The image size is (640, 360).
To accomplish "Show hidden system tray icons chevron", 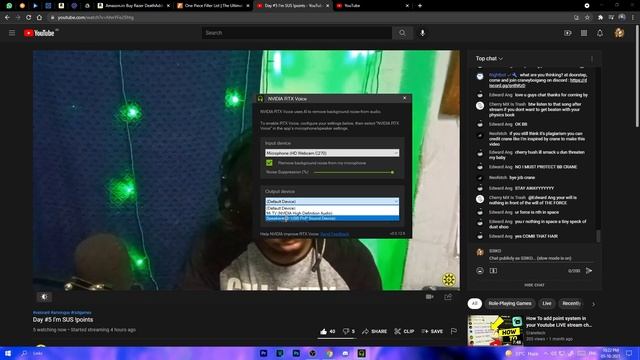I will tap(545, 353).
